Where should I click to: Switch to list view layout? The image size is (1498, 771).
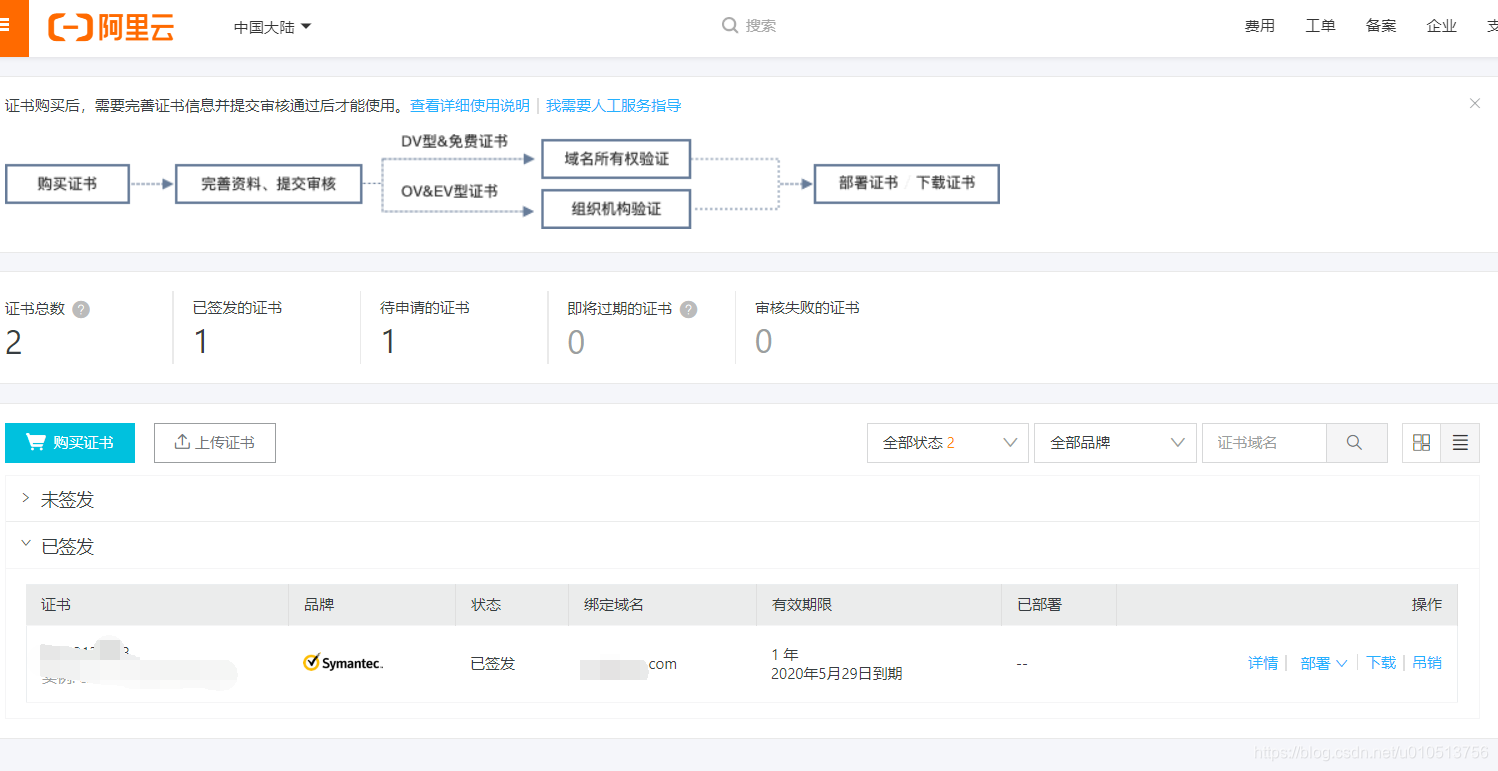click(x=1460, y=442)
